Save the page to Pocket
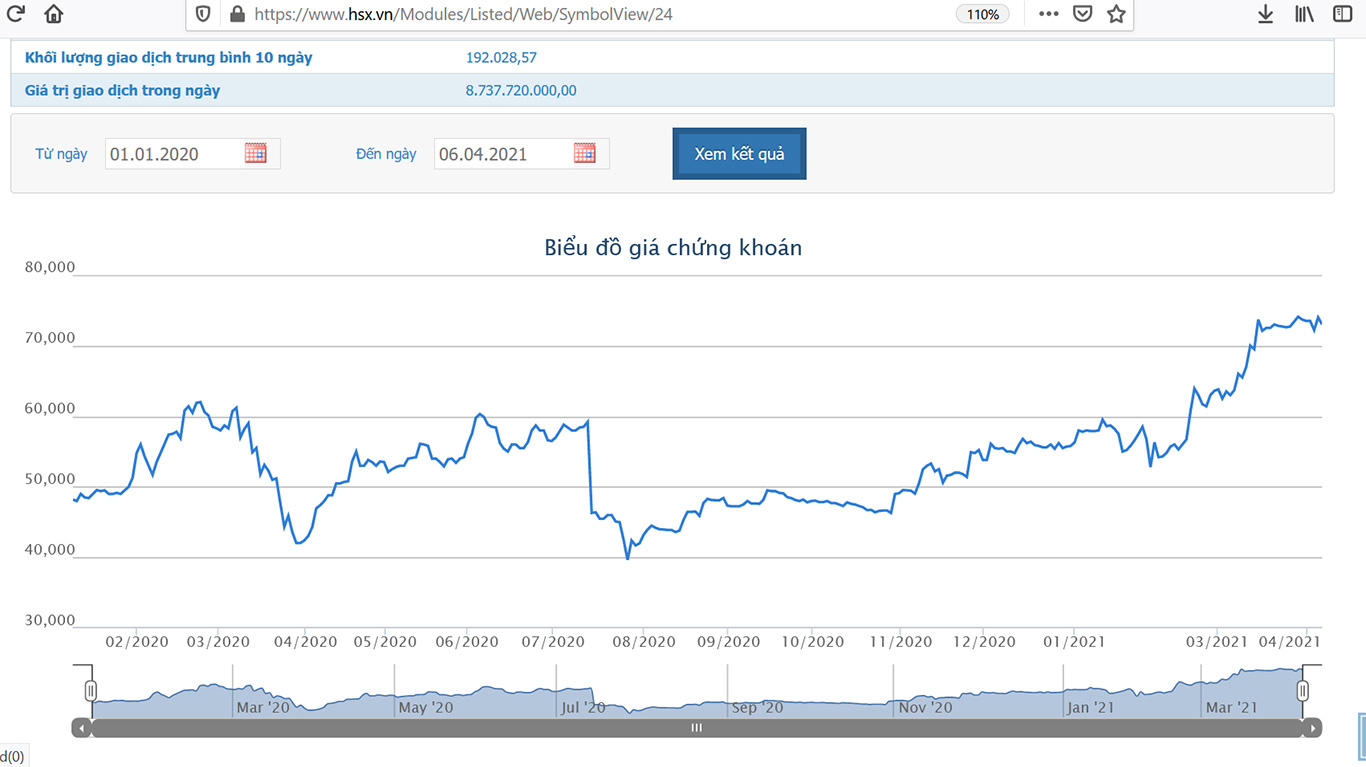 point(1082,14)
